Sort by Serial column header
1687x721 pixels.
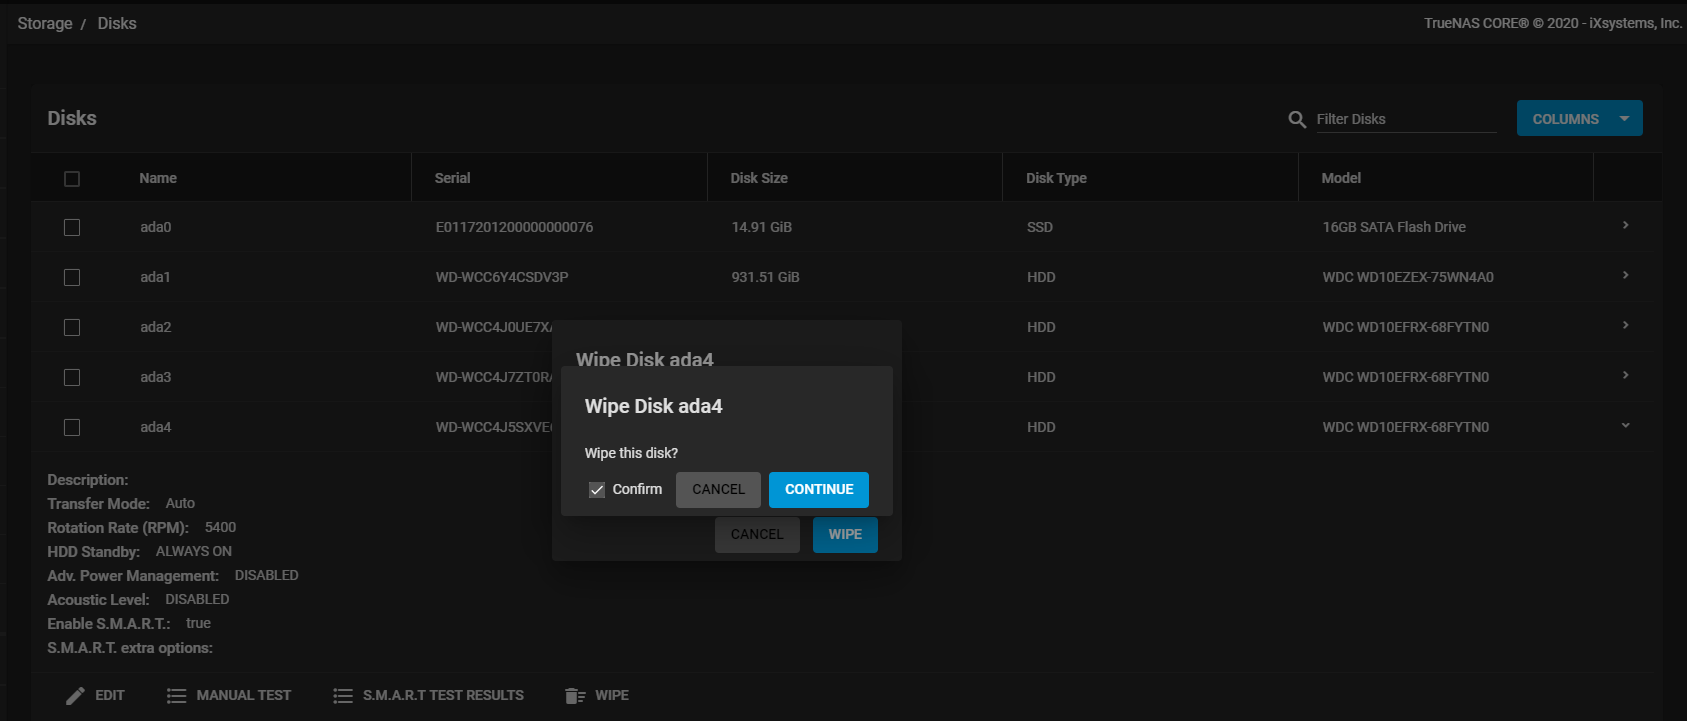click(x=452, y=178)
